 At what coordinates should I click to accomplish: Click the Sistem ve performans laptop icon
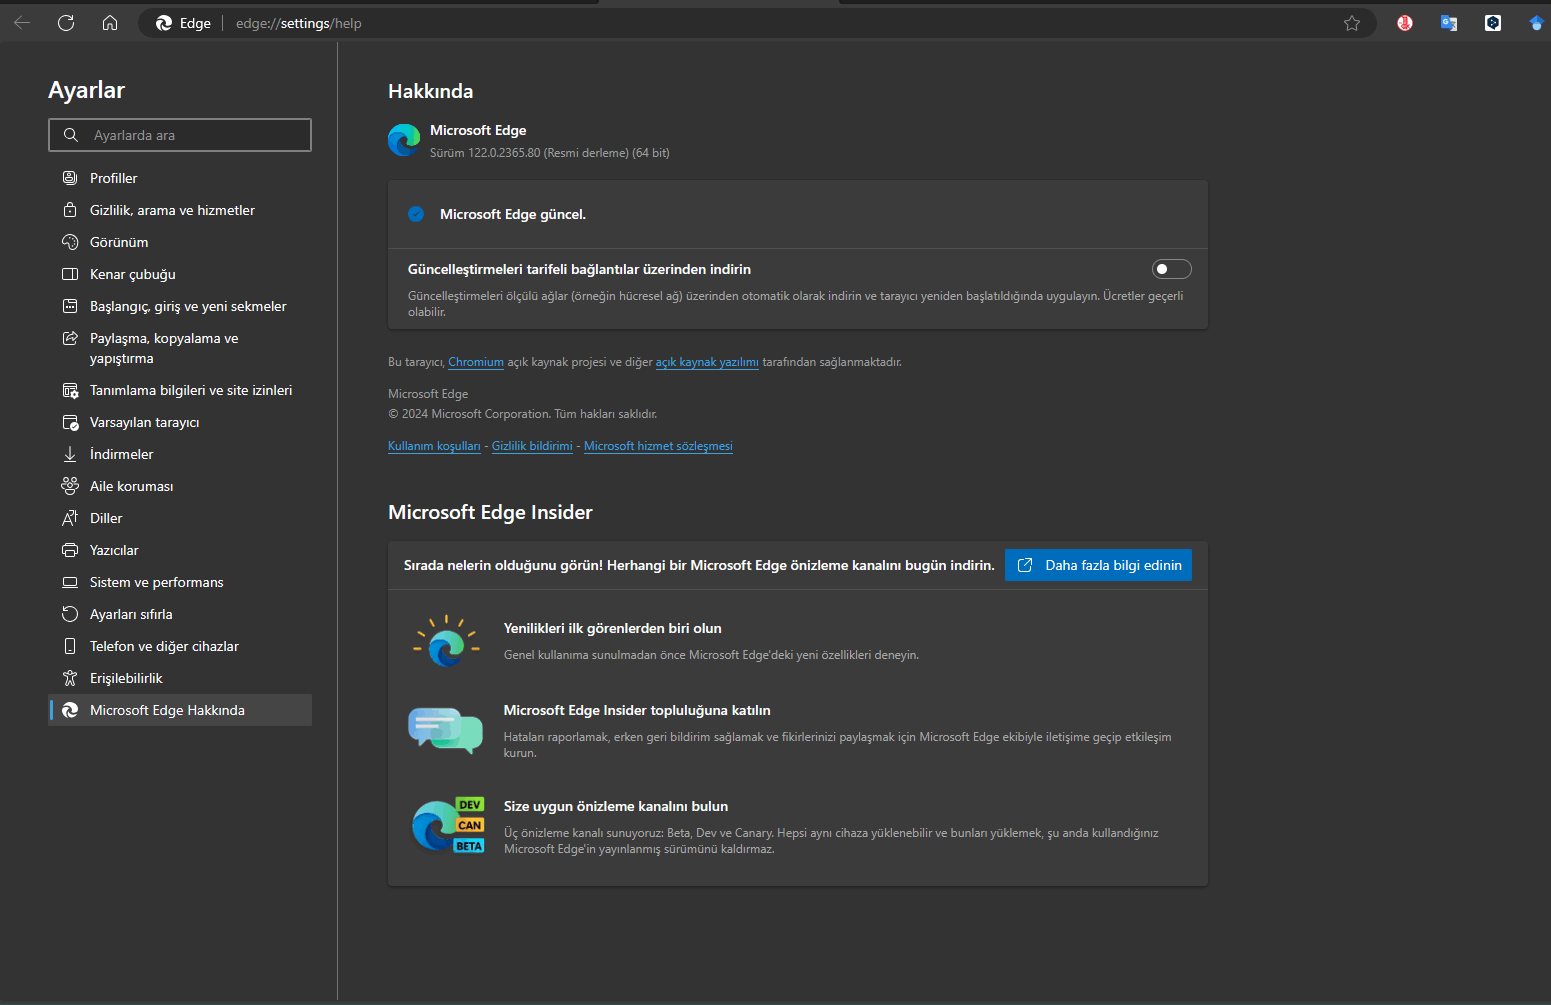(70, 582)
